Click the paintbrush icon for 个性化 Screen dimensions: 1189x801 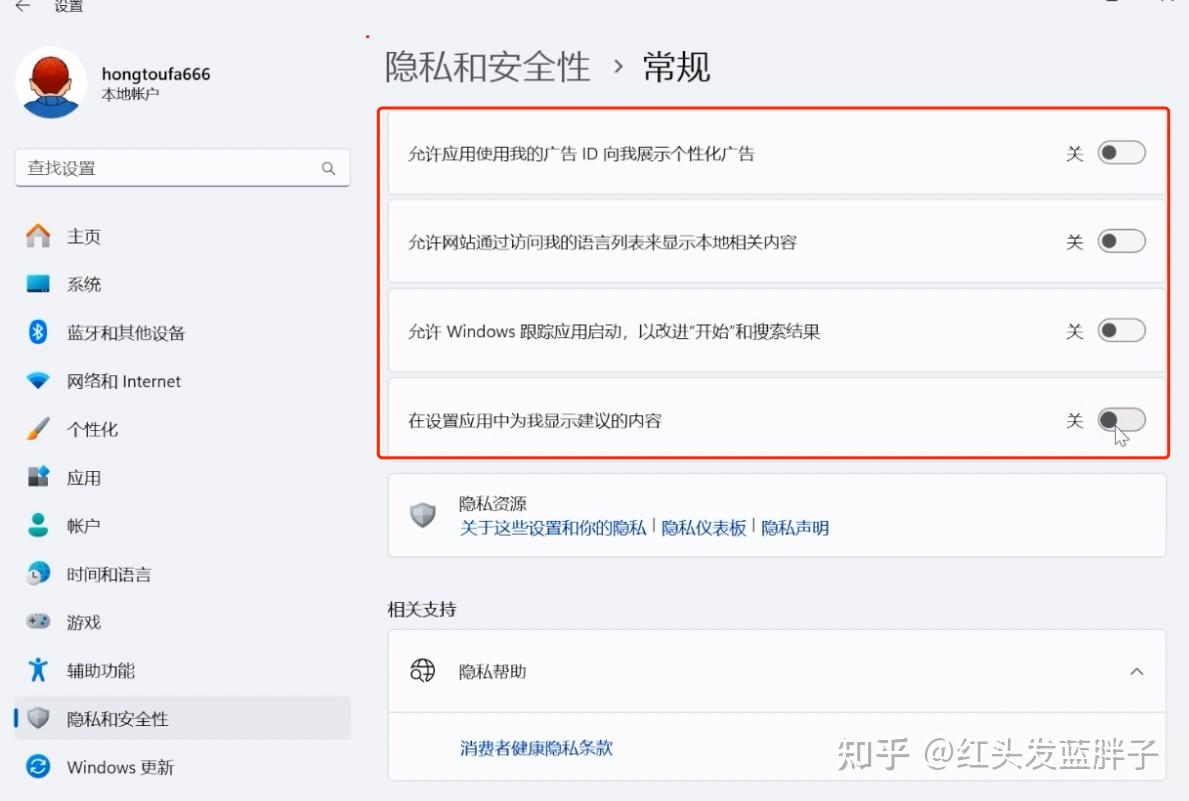tap(38, 429)
